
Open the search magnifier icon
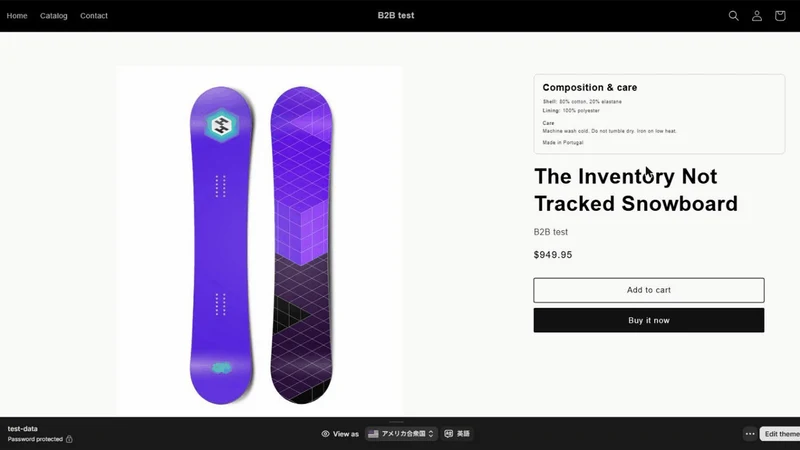[733, 16]
